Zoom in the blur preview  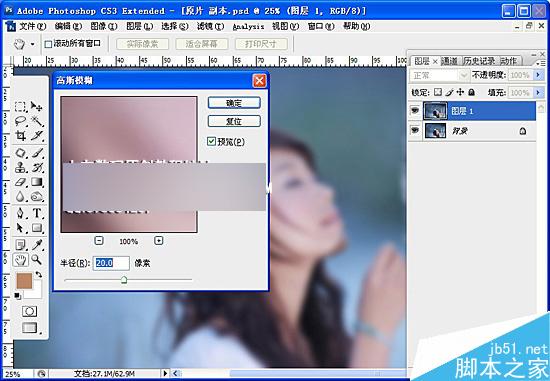(159, 241)
